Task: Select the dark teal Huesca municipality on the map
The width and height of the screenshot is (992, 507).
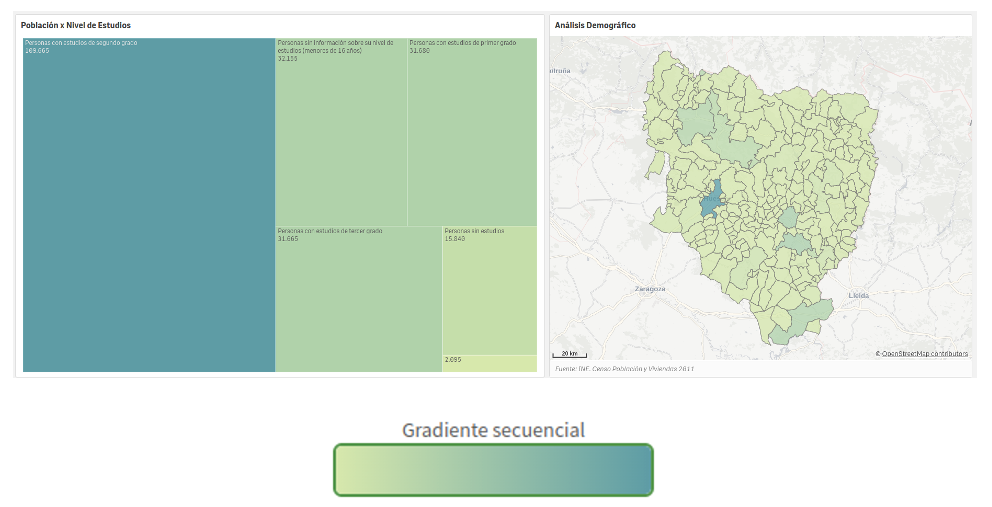Action: [712, 200]
